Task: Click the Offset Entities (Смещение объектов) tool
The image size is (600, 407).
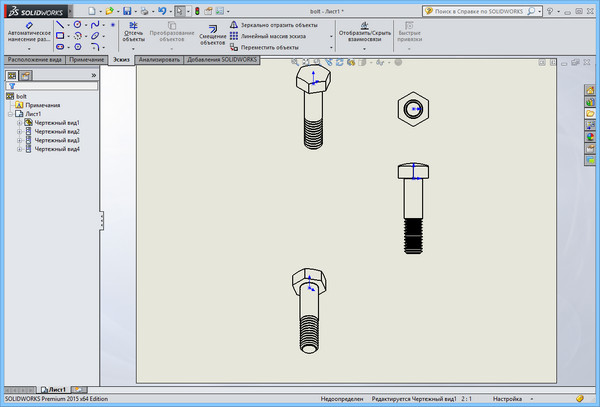Action: 212,35
